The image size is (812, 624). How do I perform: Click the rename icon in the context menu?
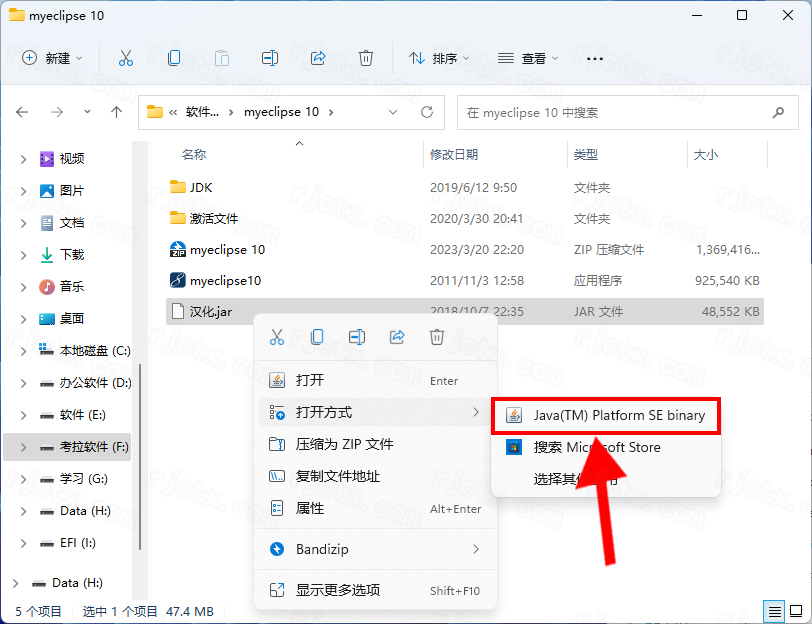tap(357, 337)
